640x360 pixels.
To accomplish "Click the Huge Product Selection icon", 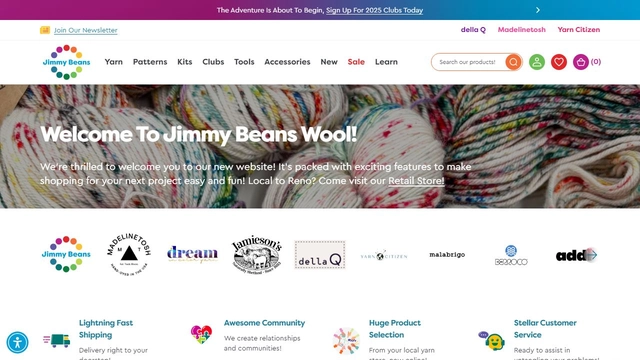I will (346, 340).
